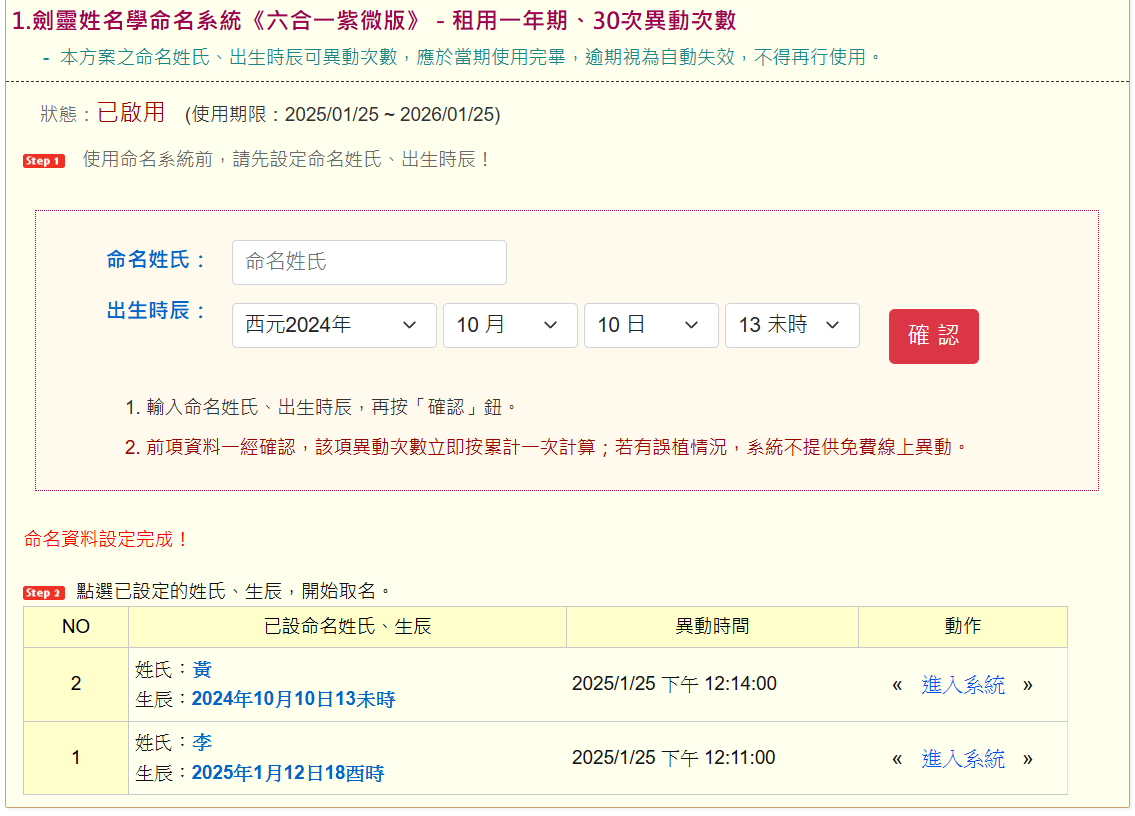Click the red warning note 前項資料一經確認
The height and width of the screenshot is (816, 1135).
click(546, 447)
